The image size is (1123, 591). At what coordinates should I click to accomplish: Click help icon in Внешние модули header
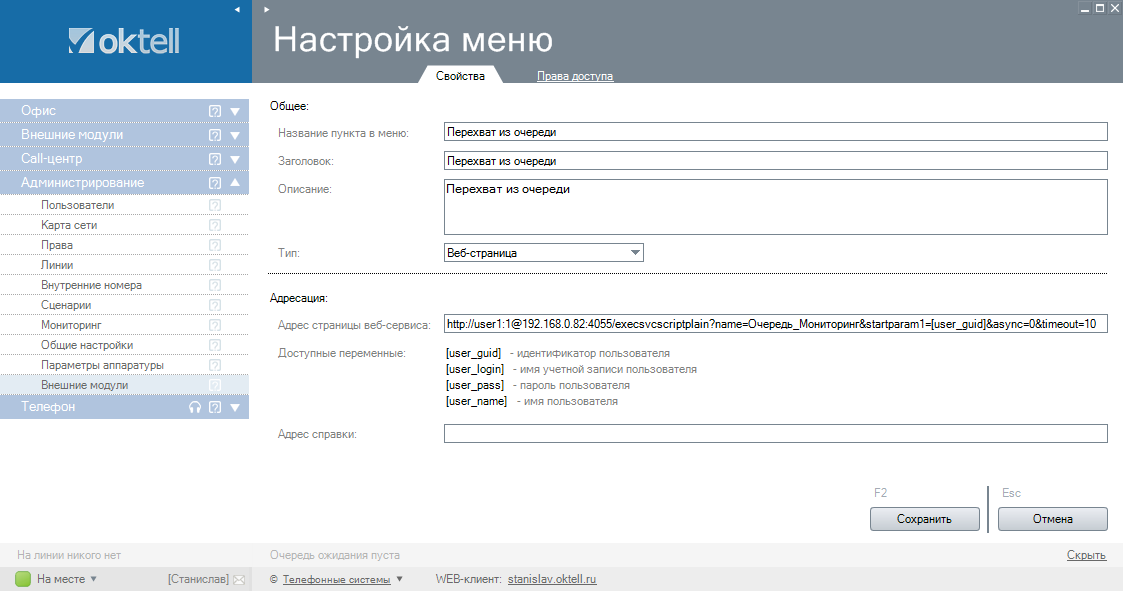click(214, 135)
